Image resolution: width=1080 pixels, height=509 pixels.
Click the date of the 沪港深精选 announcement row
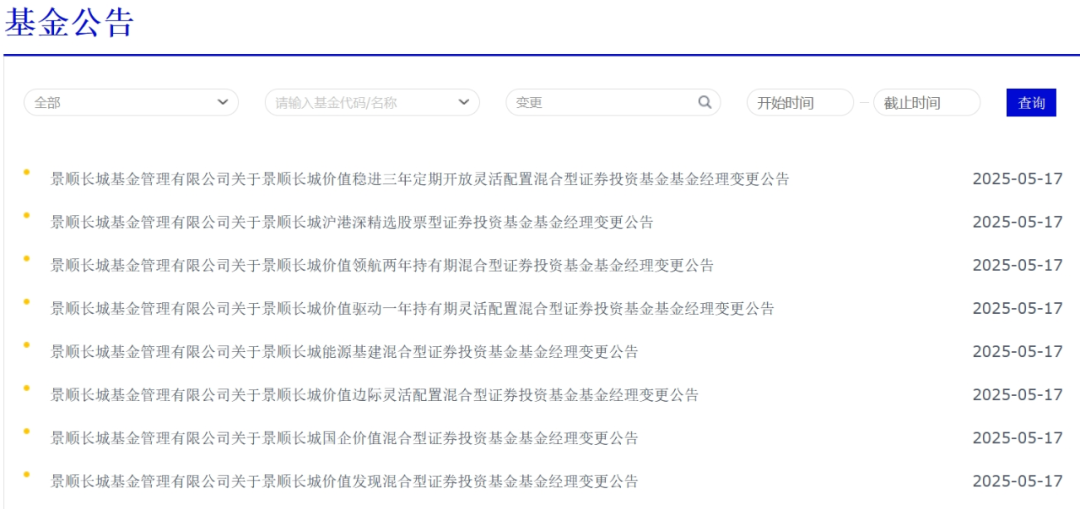pyautogui.click(x=1017, y=222)
